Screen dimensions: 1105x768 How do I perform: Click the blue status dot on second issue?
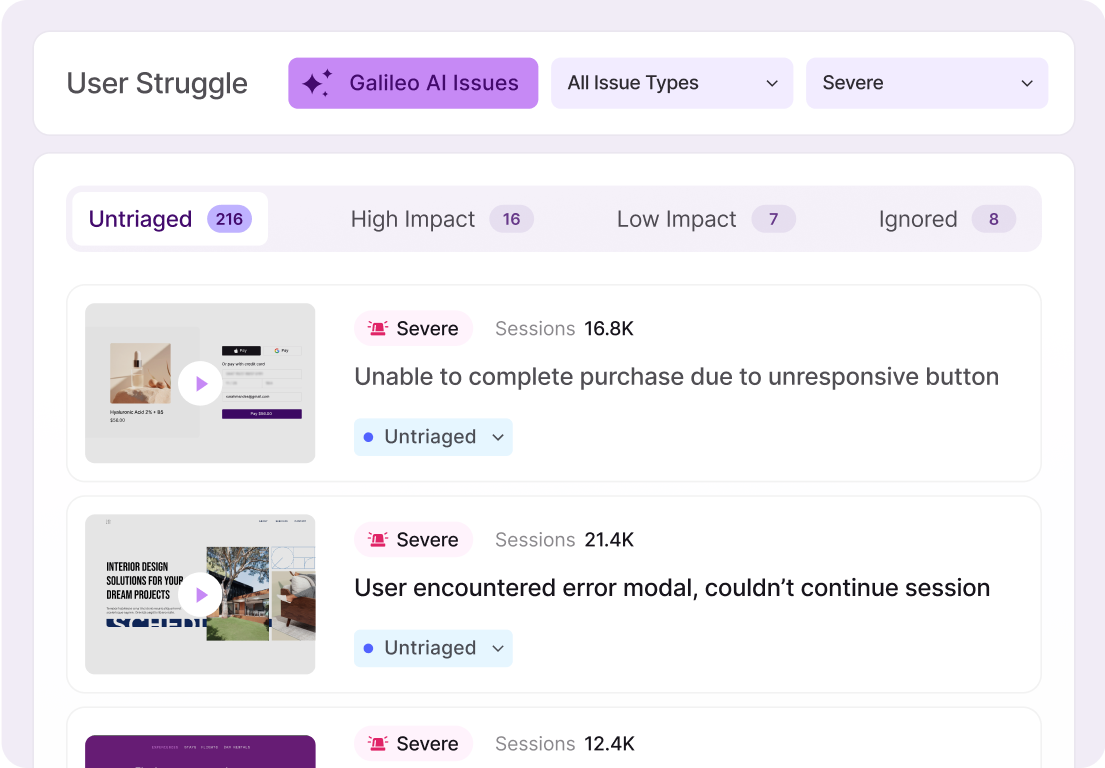click(368, 648)
